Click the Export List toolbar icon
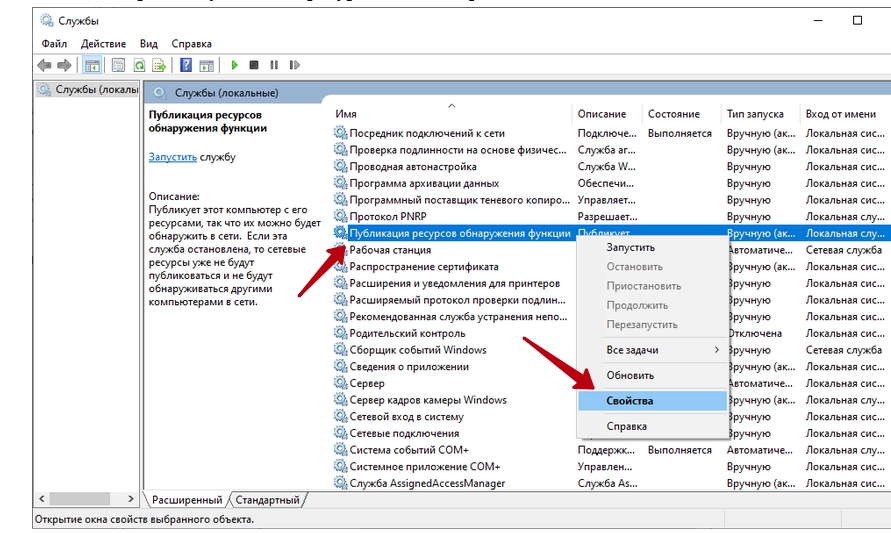This screenshot has height=533, width=891. [x=160, y=65]
